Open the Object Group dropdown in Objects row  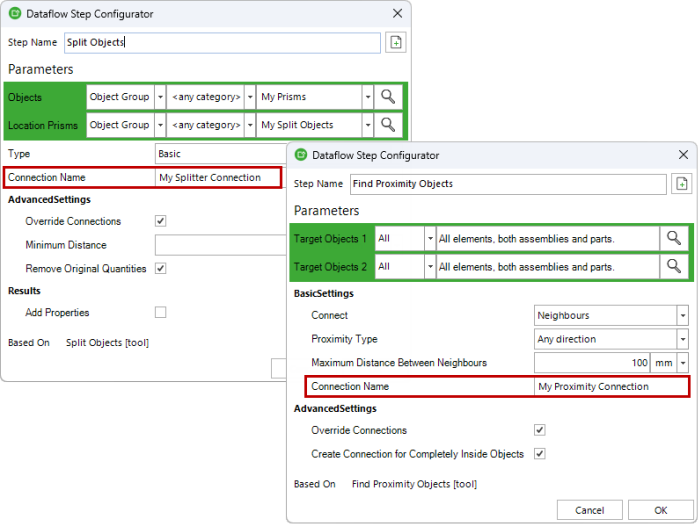[x=160, y=97]
